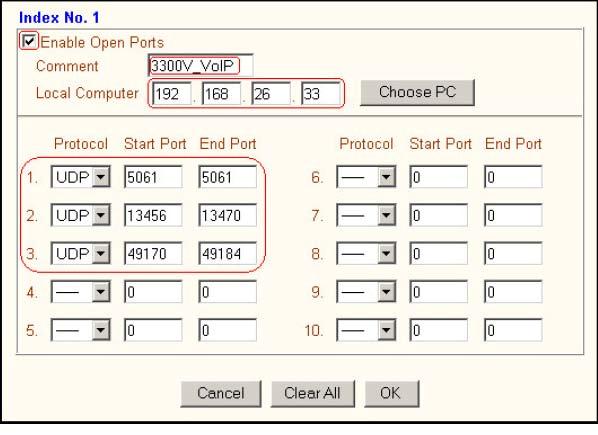Open the row 10 protocol dropdown
The height and width of the screenshot is (435, 598).
coord(366,330)
